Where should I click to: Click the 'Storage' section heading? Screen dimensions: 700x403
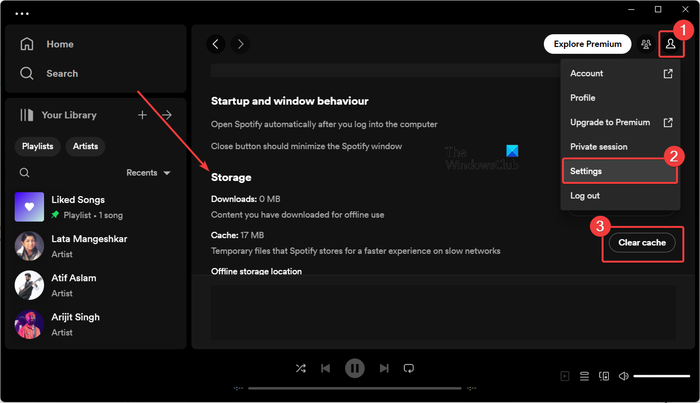(x=231, y=178)
